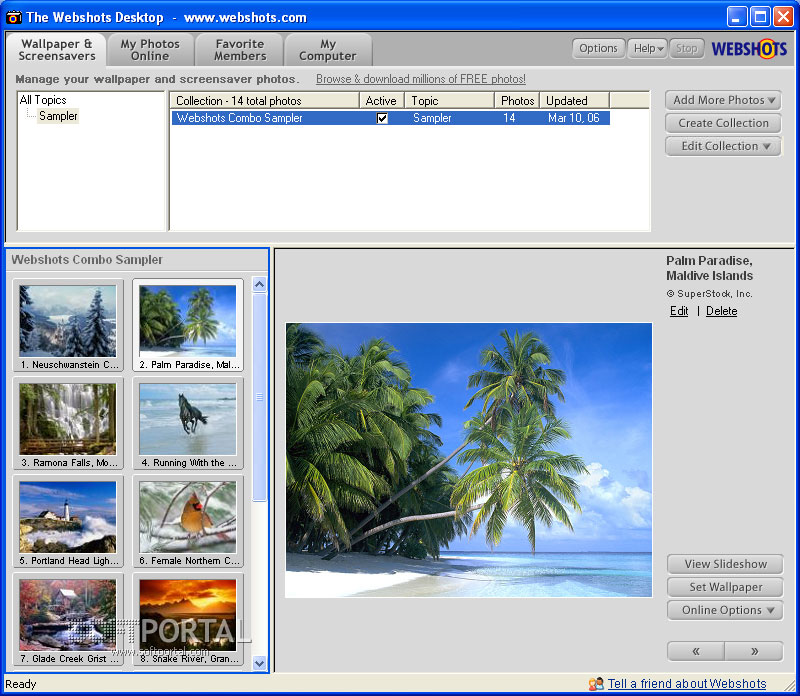Open the Add More Photos dropdown
This screenshot has width=800, height=696.
[x=723, y=100]
